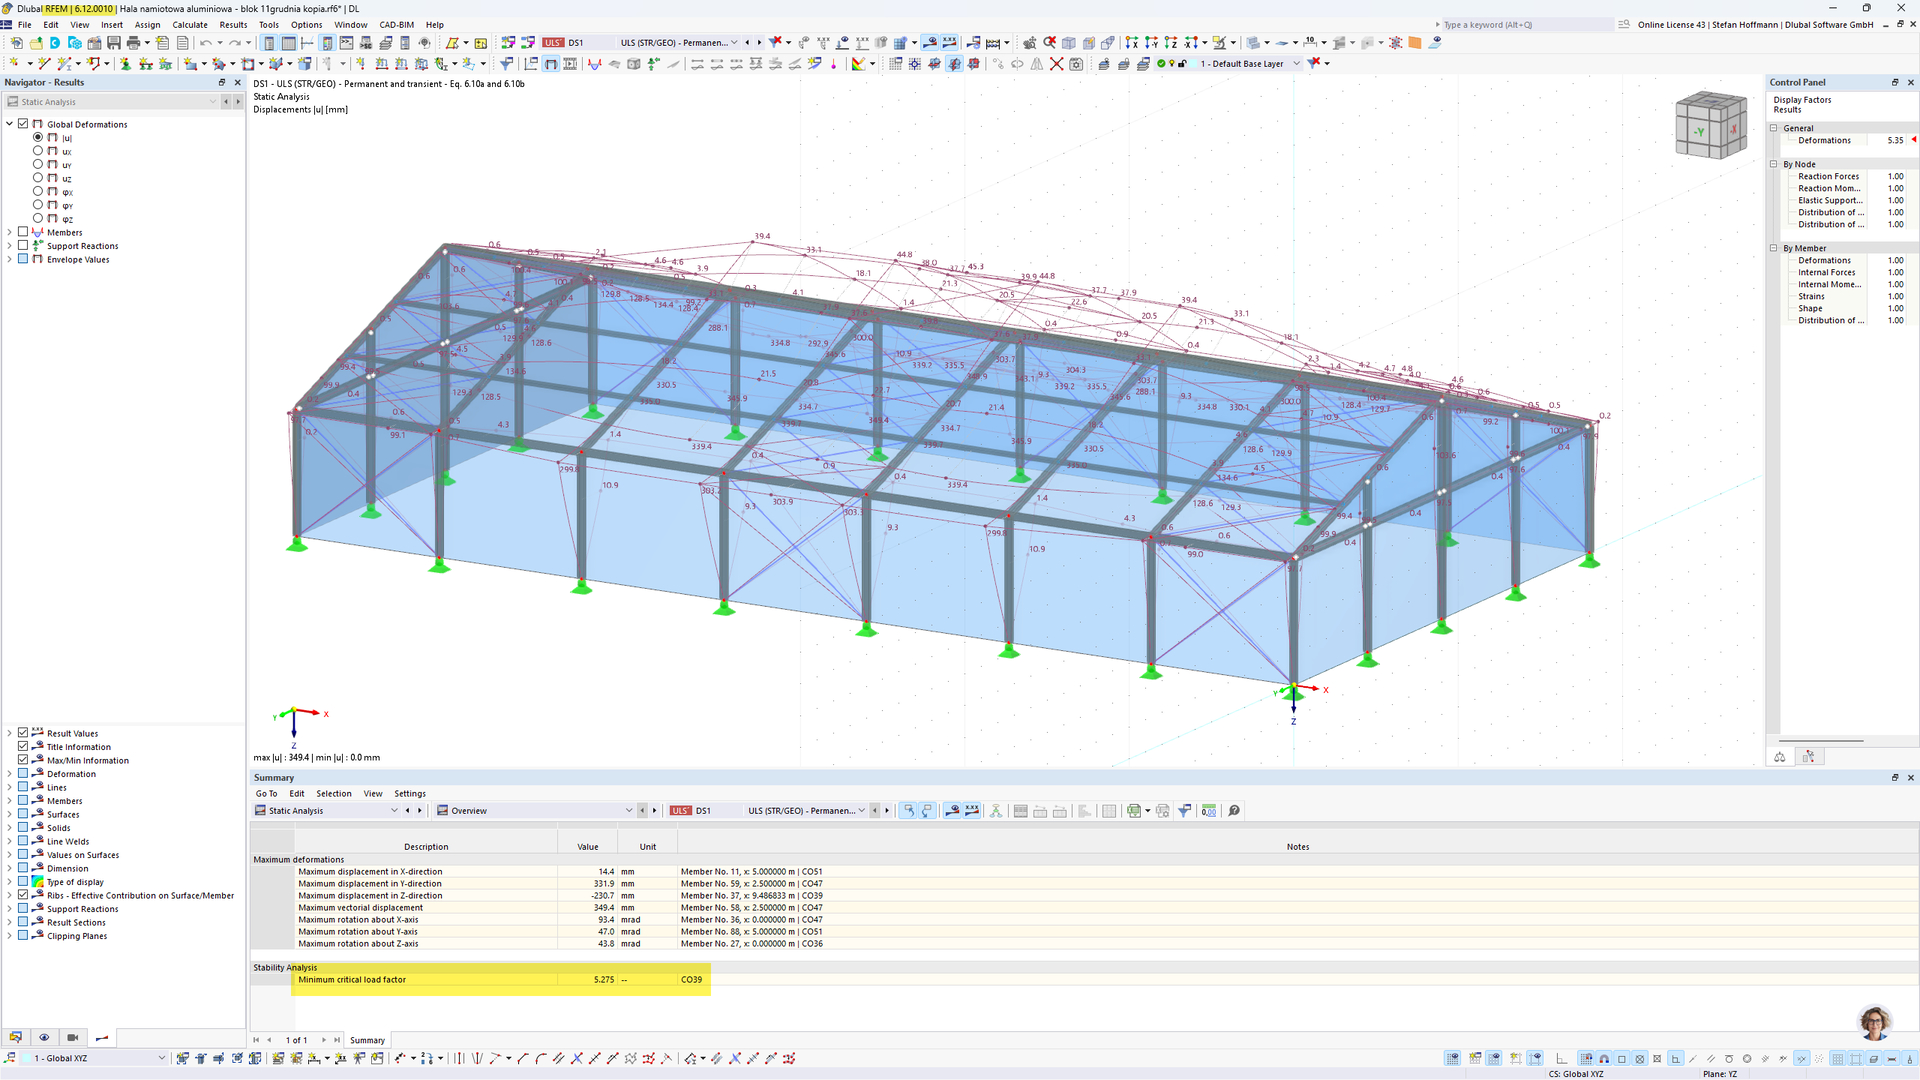Enable the Clipping Planes checkbox
This screenshot has width=1920, height=1080.
point(23,936)
